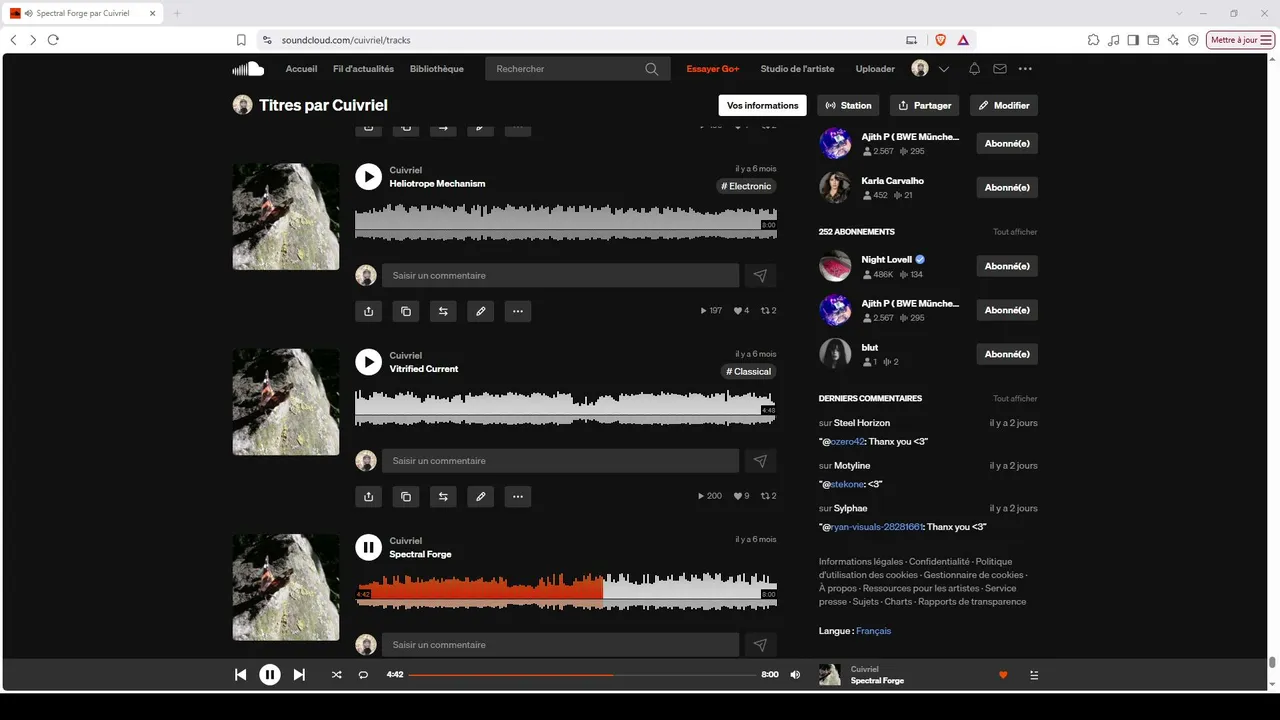Click the Modifier button
Screen dimensions: 1280x720
pyautogui.click(x=1004, y=105)
